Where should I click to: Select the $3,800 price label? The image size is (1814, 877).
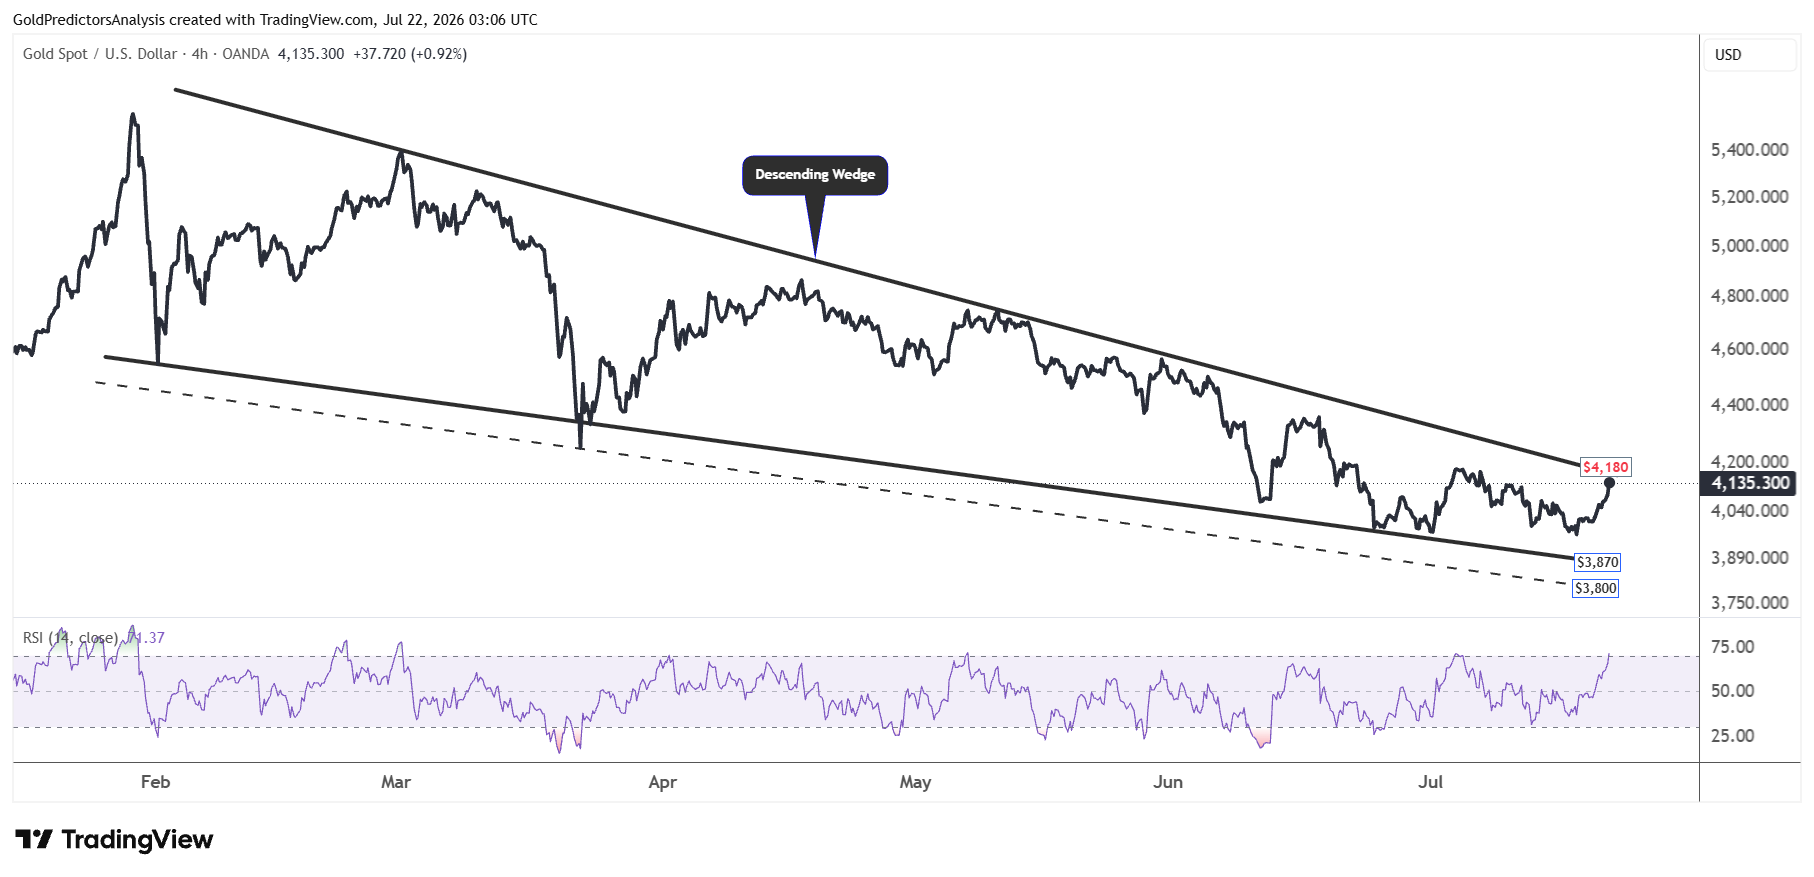click(x=1595, y=588)
